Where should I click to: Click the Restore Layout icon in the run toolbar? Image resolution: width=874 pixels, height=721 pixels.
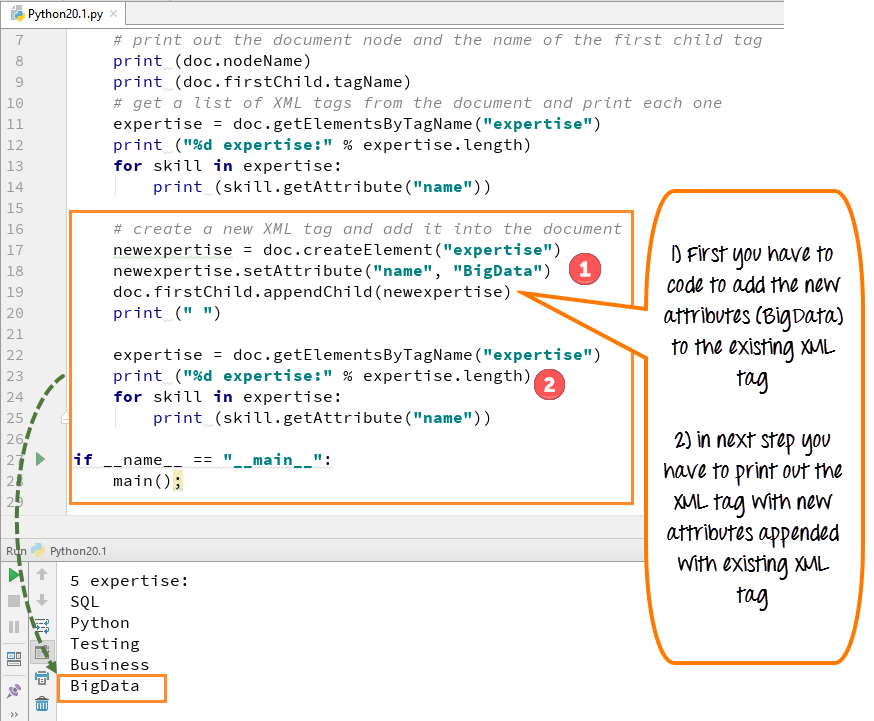click(x=14, y=659)
